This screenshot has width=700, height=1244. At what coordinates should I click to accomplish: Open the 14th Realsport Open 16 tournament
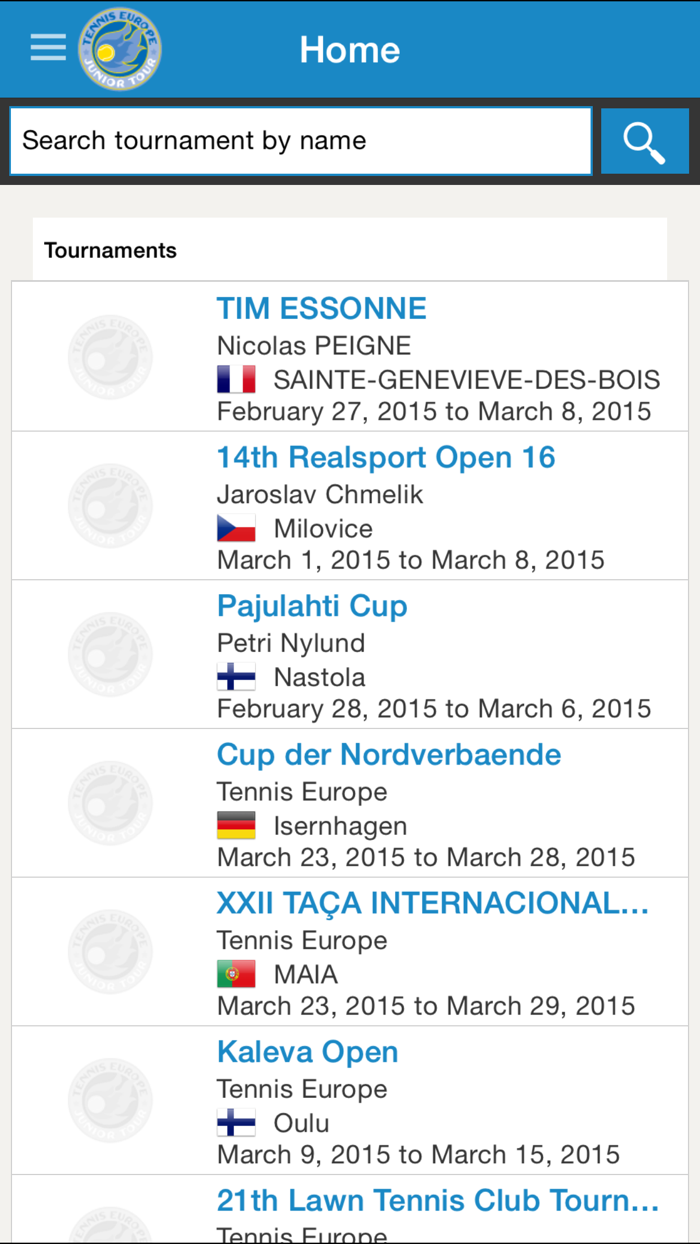(386, 457)
